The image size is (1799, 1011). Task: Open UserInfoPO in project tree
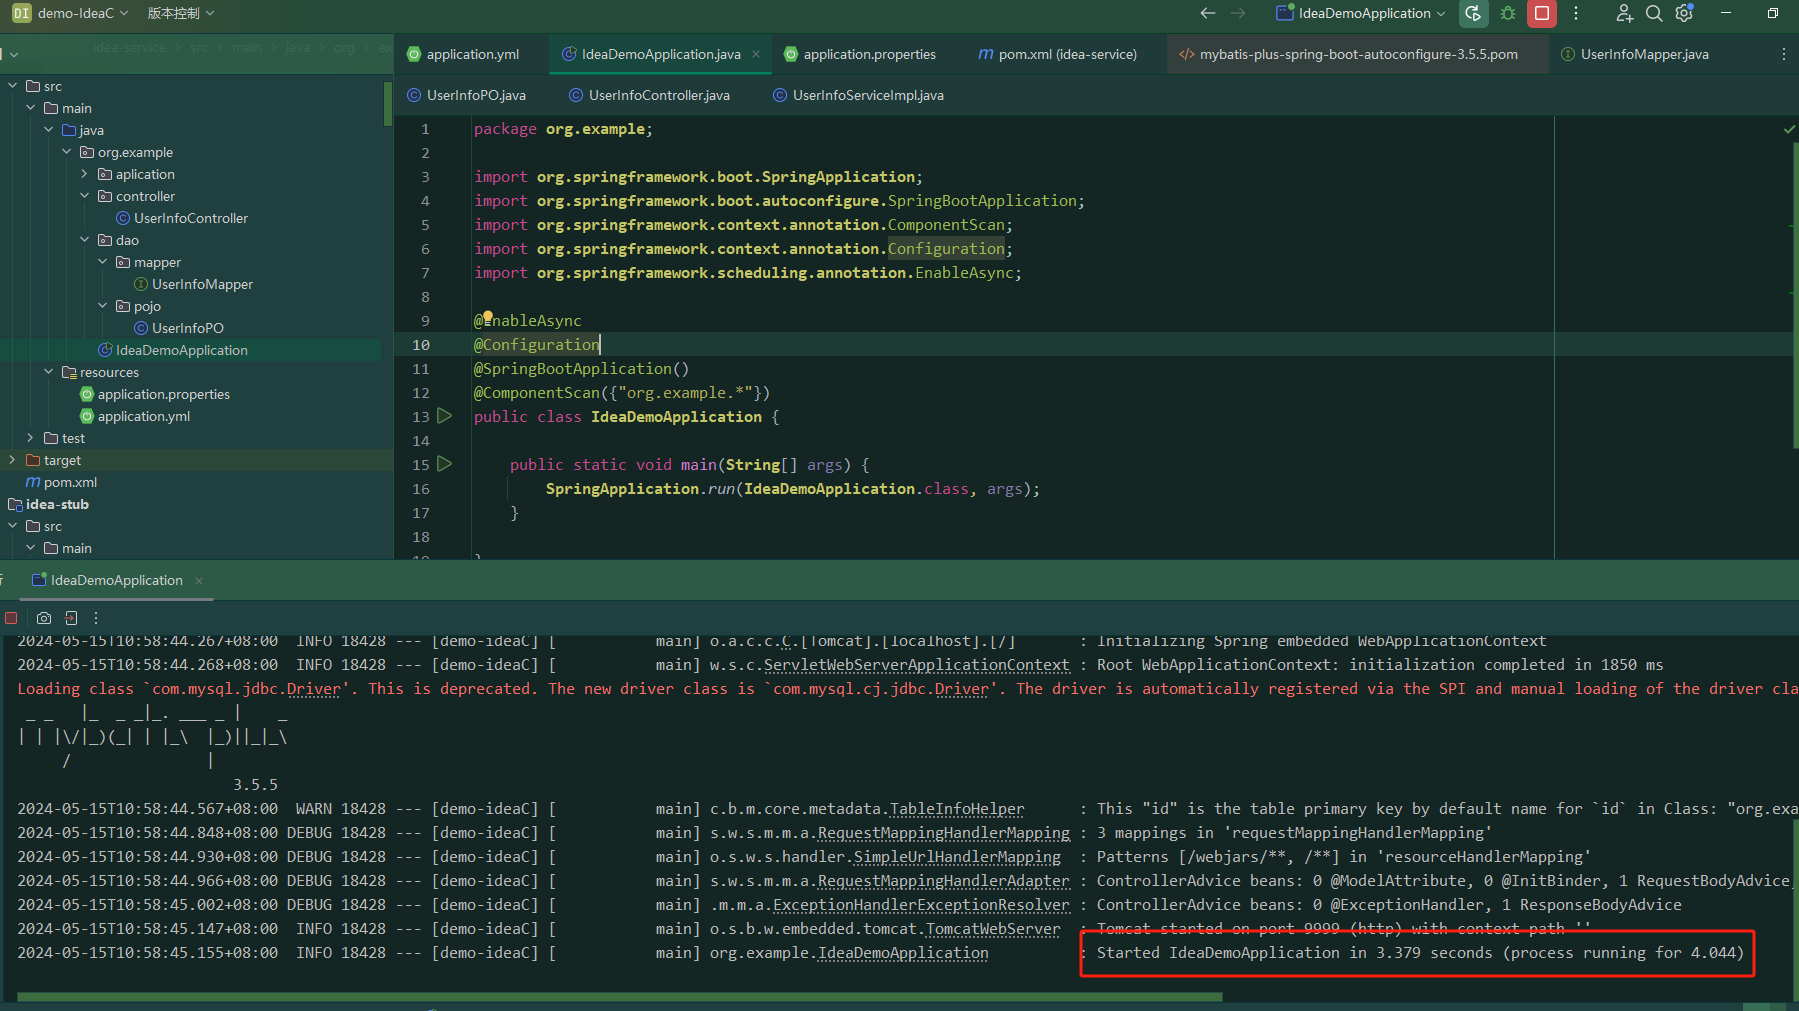coord(188,328)
